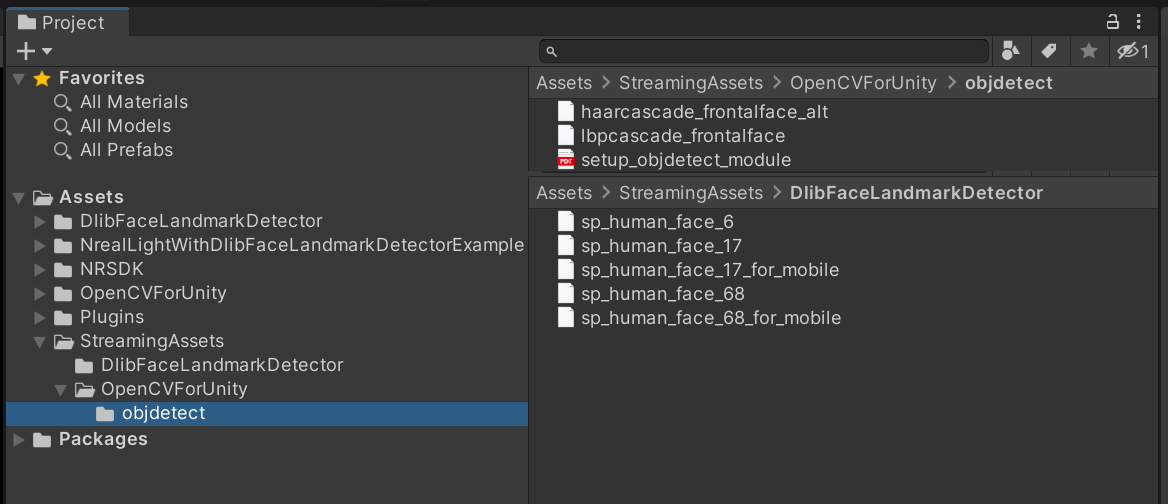The width and height of the screenshot is (1168, 504).
Task: Select All Models saved search
Action: (x=125, y=126)
